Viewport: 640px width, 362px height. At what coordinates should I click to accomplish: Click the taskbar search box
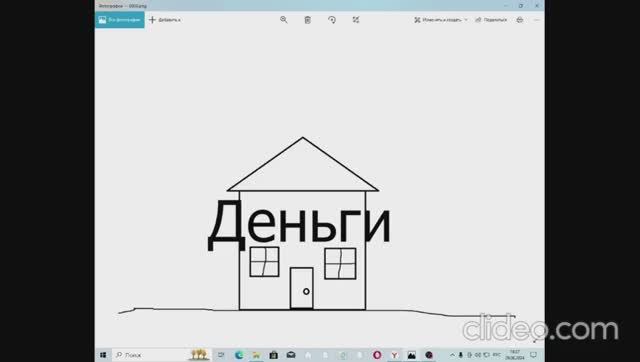pyautogui.click(x=161, y=355)
